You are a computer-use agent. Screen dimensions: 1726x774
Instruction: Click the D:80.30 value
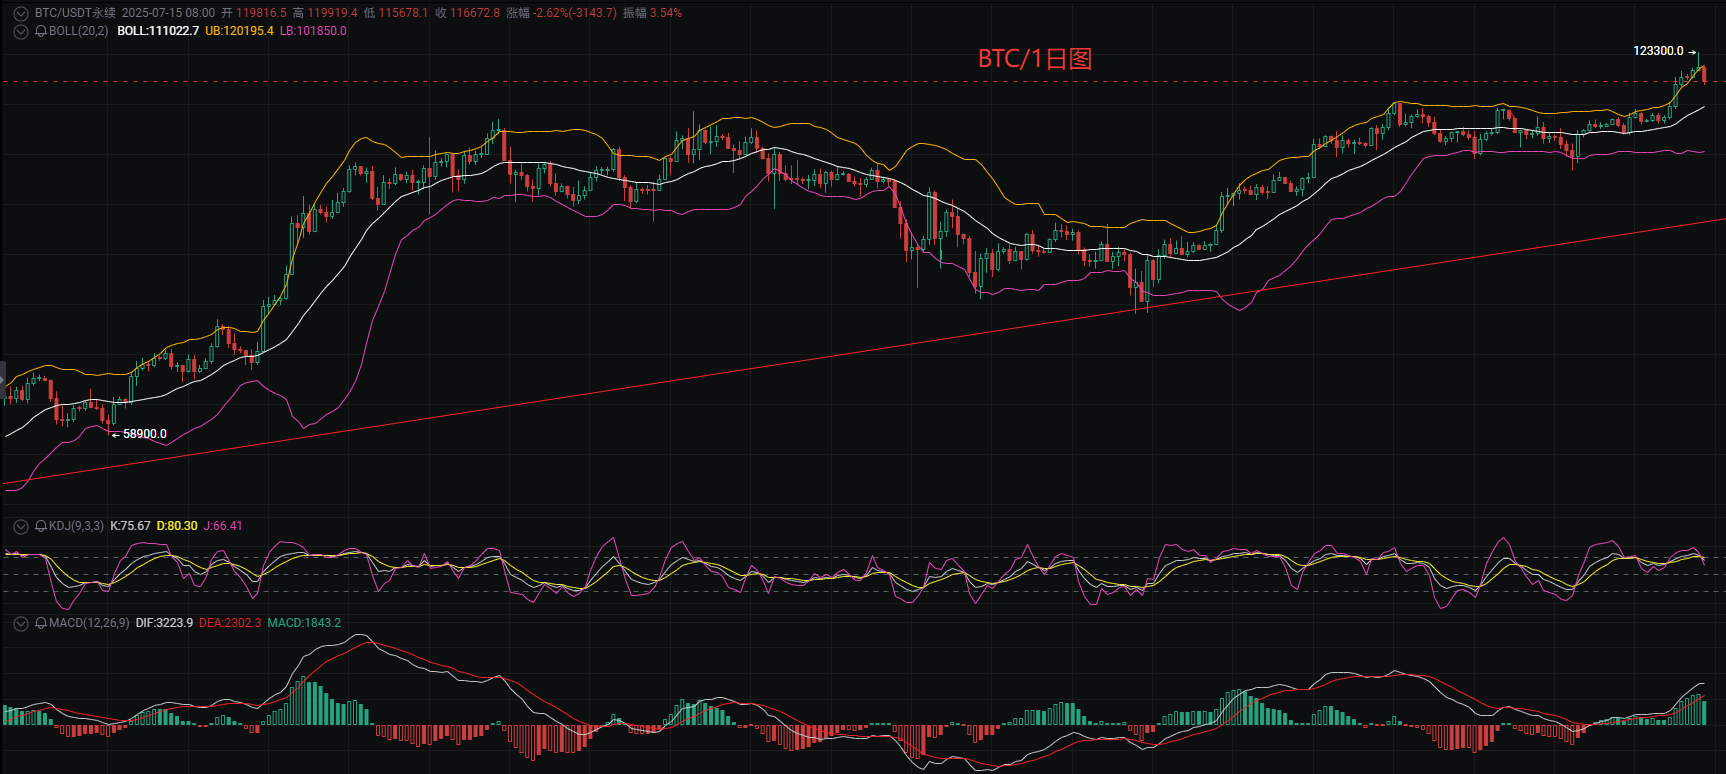coord(177,526)
